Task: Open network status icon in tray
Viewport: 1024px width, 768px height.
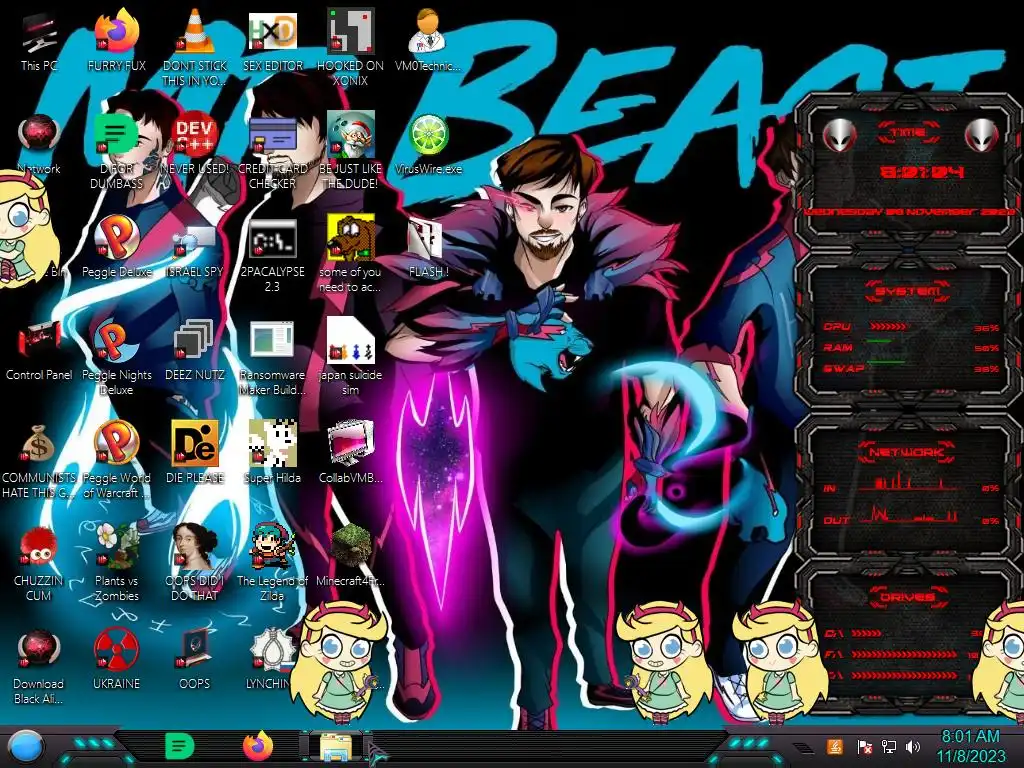Action: pos(888,746)
